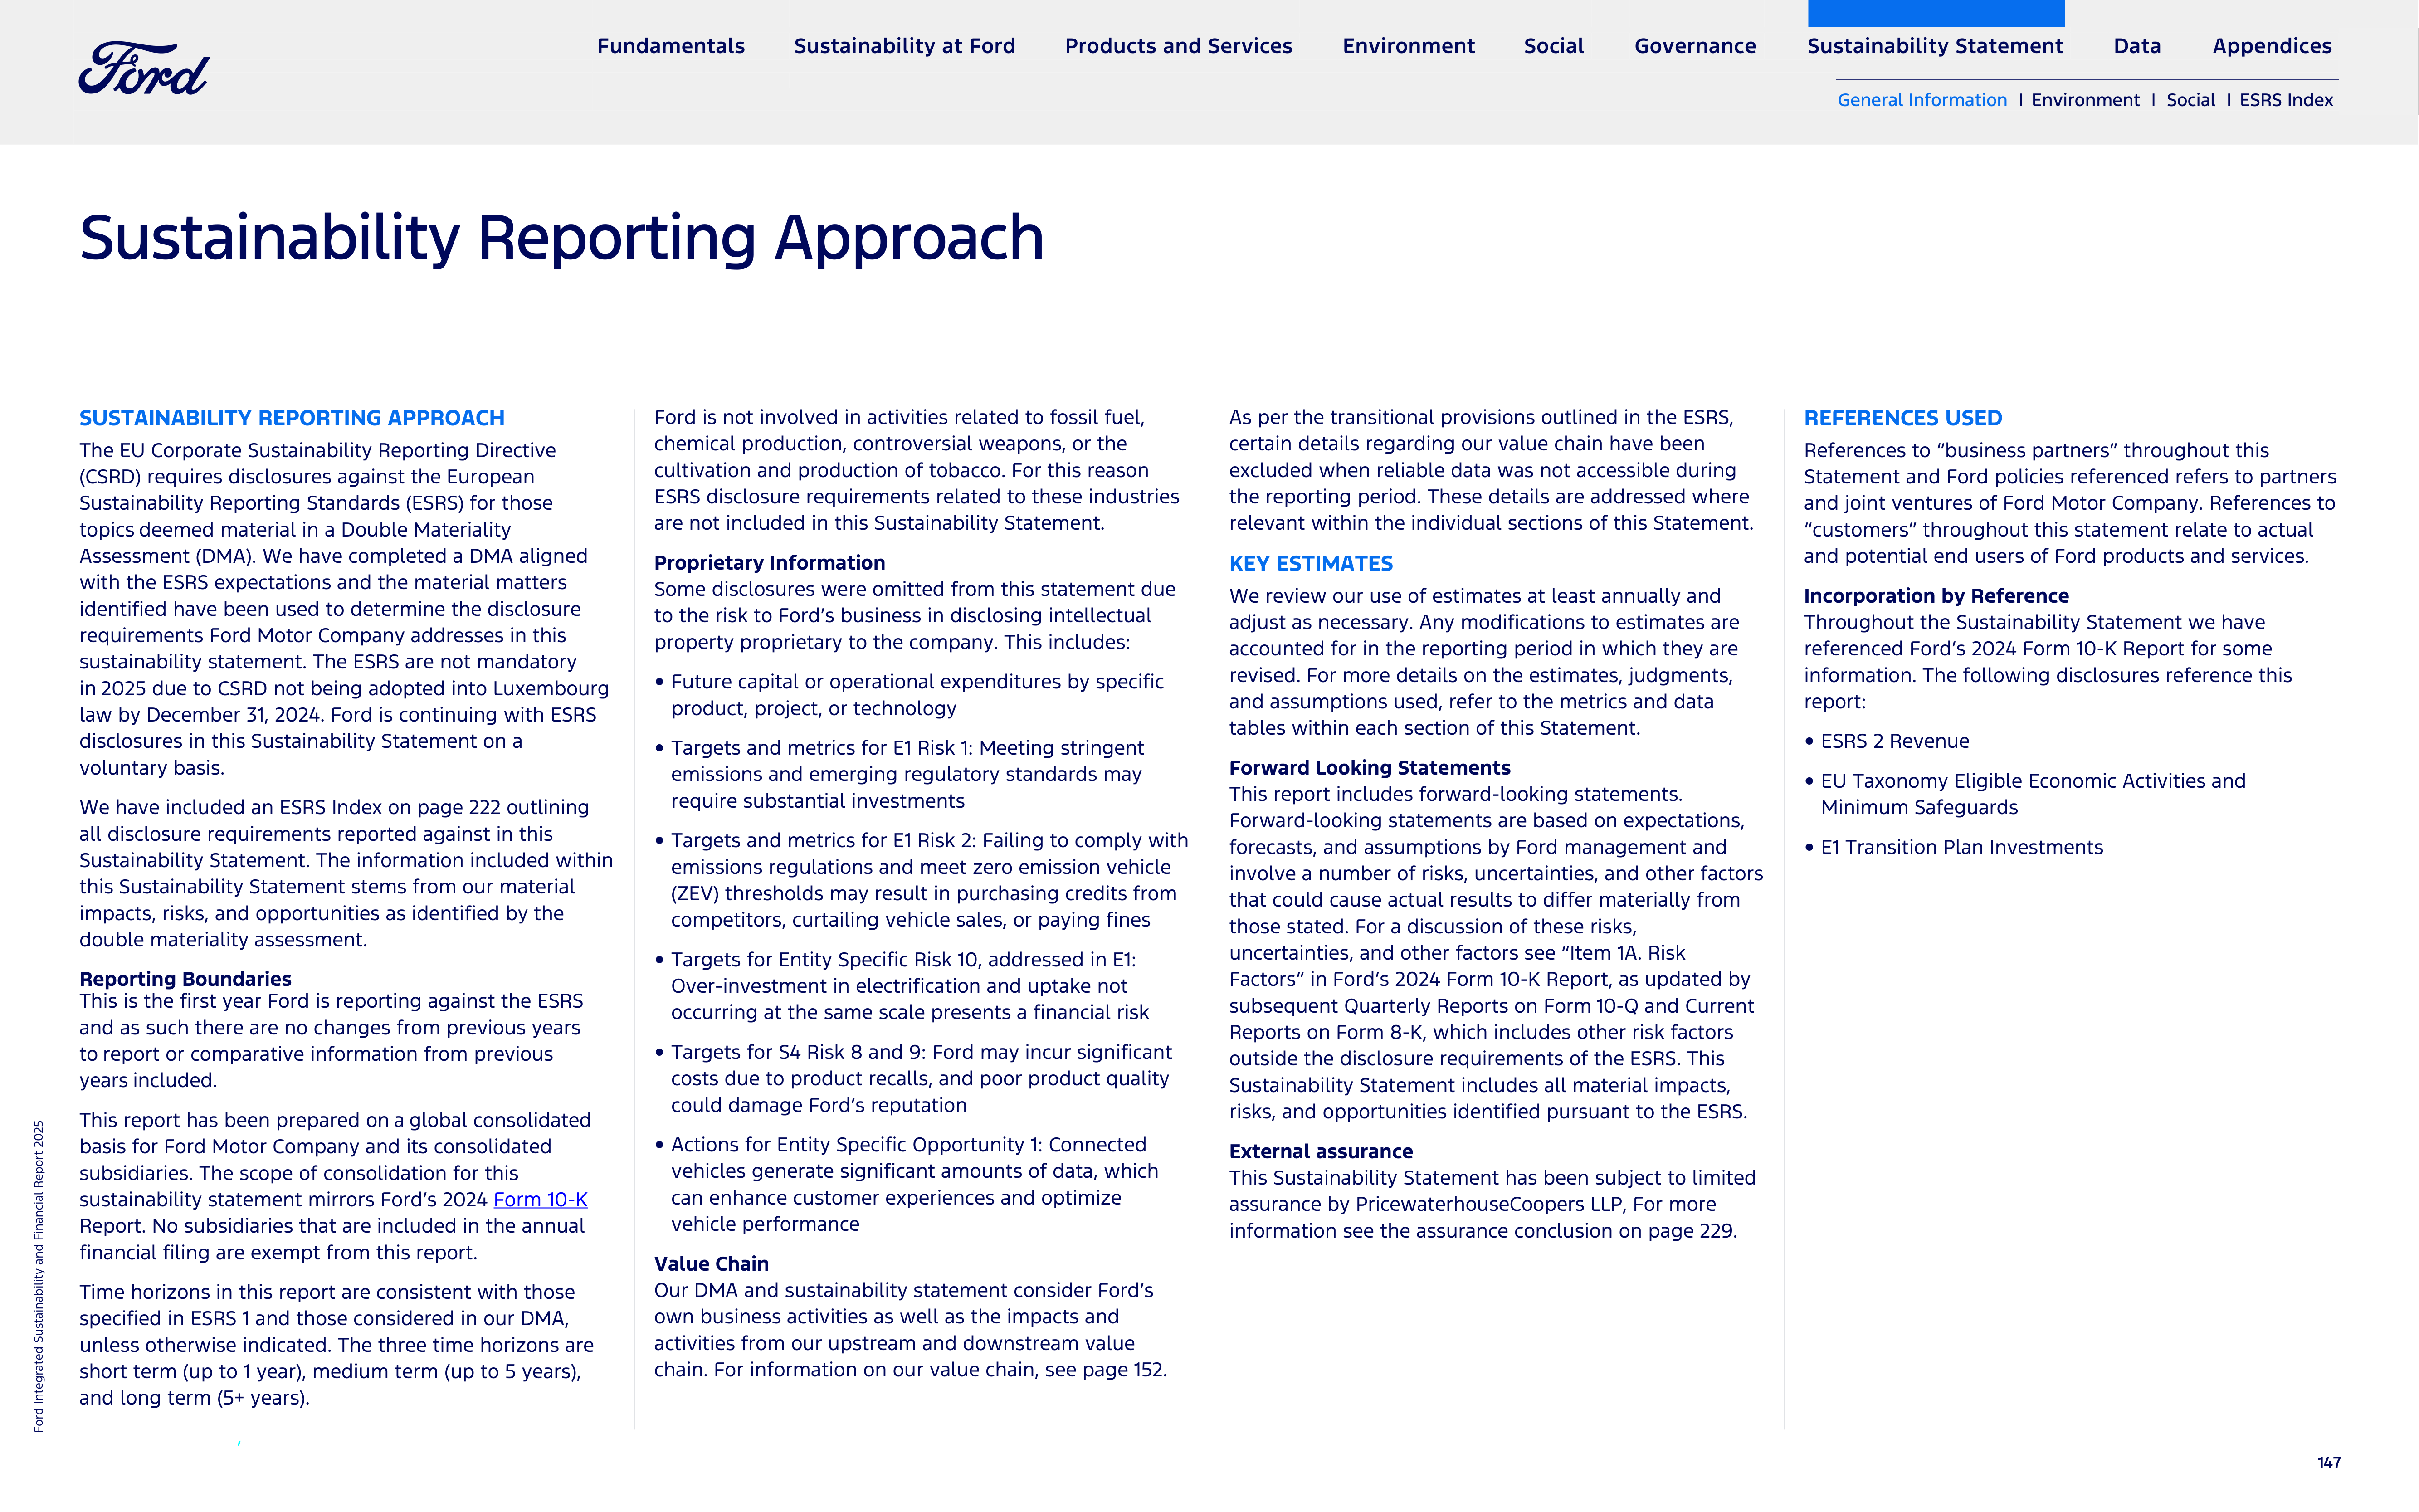
Task: Click the Sustainability Reporting Approach page title
Action: [561, 238]
